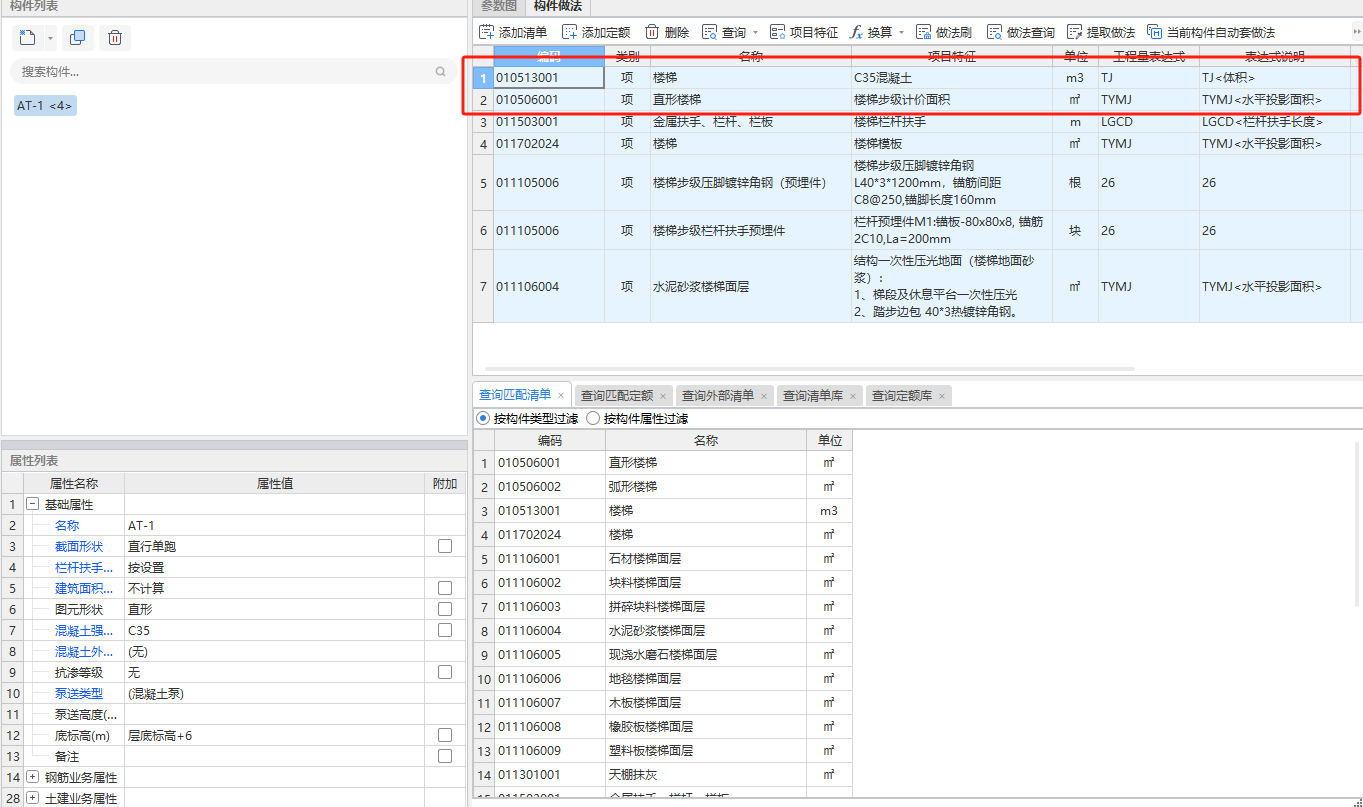Open the 查询匹配定额 tab
The image size is (1363, 807).
pos(617,396)
